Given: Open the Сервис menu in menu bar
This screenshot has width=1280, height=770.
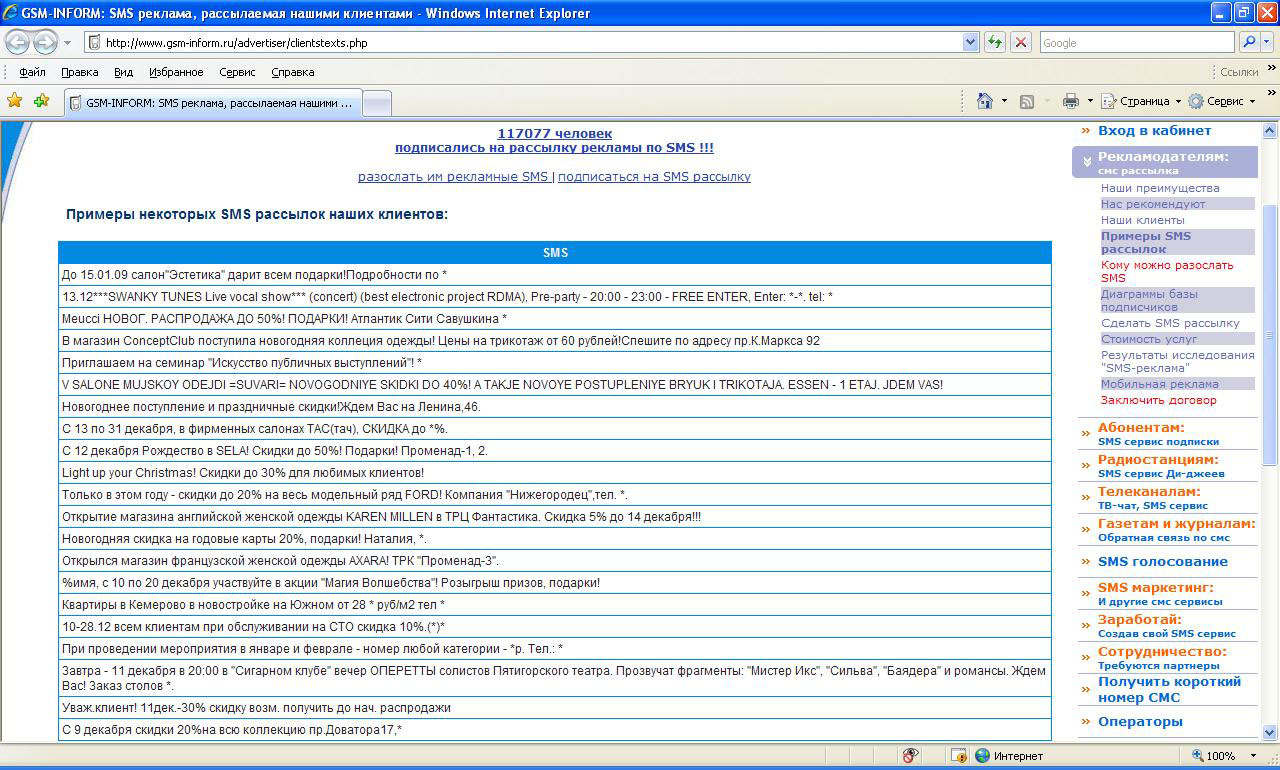Looking at the screenshot, I should click(237, 72).
